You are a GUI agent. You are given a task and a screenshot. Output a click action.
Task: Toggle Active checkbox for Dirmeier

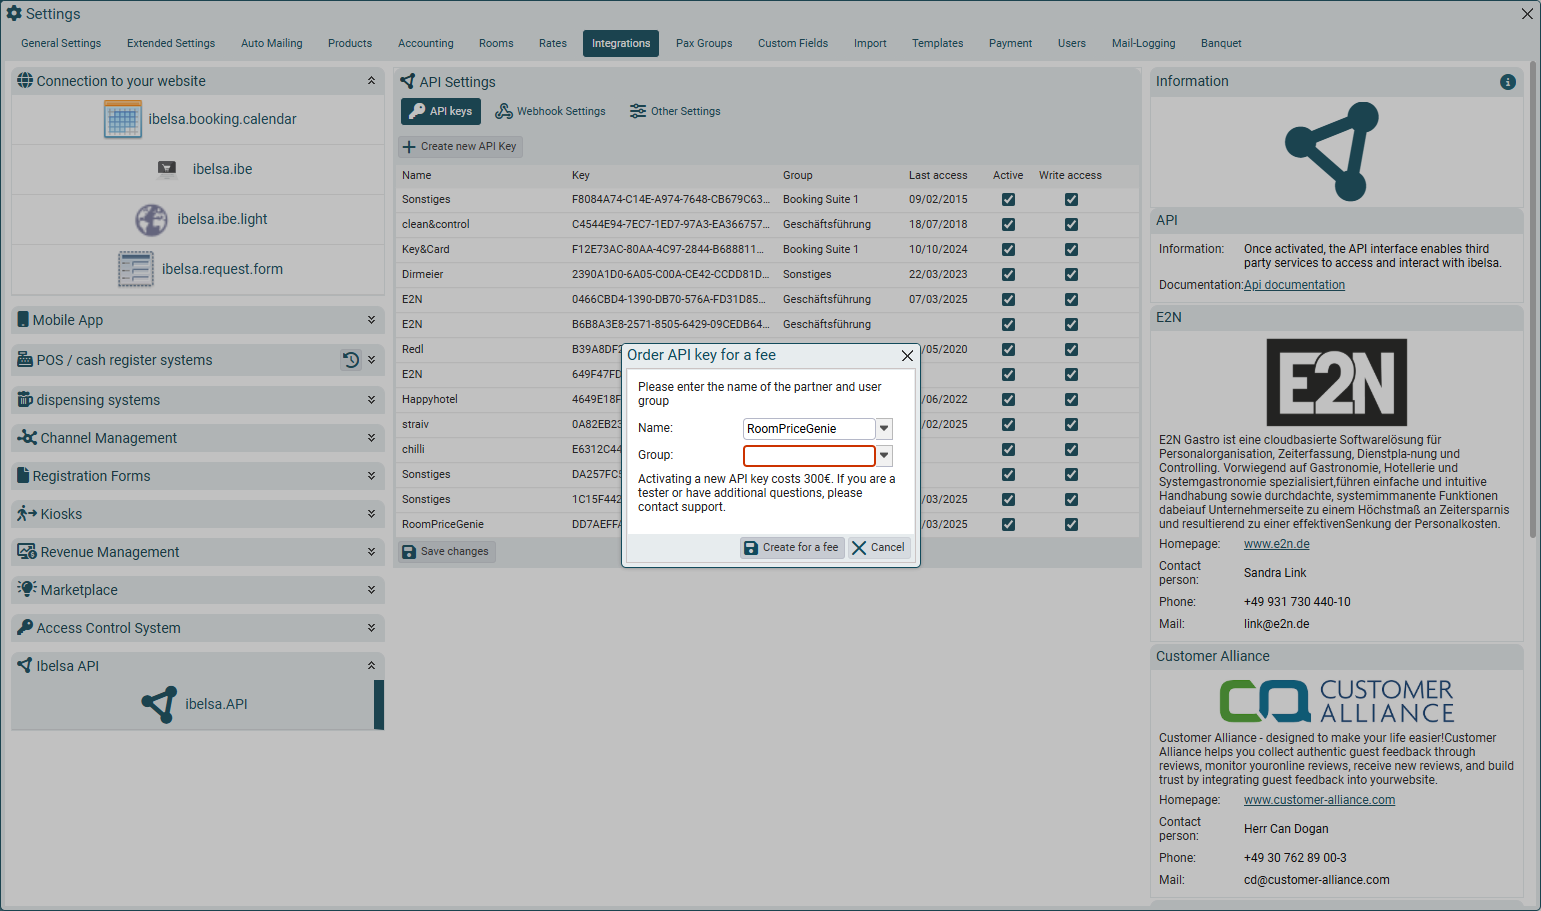1008,274
